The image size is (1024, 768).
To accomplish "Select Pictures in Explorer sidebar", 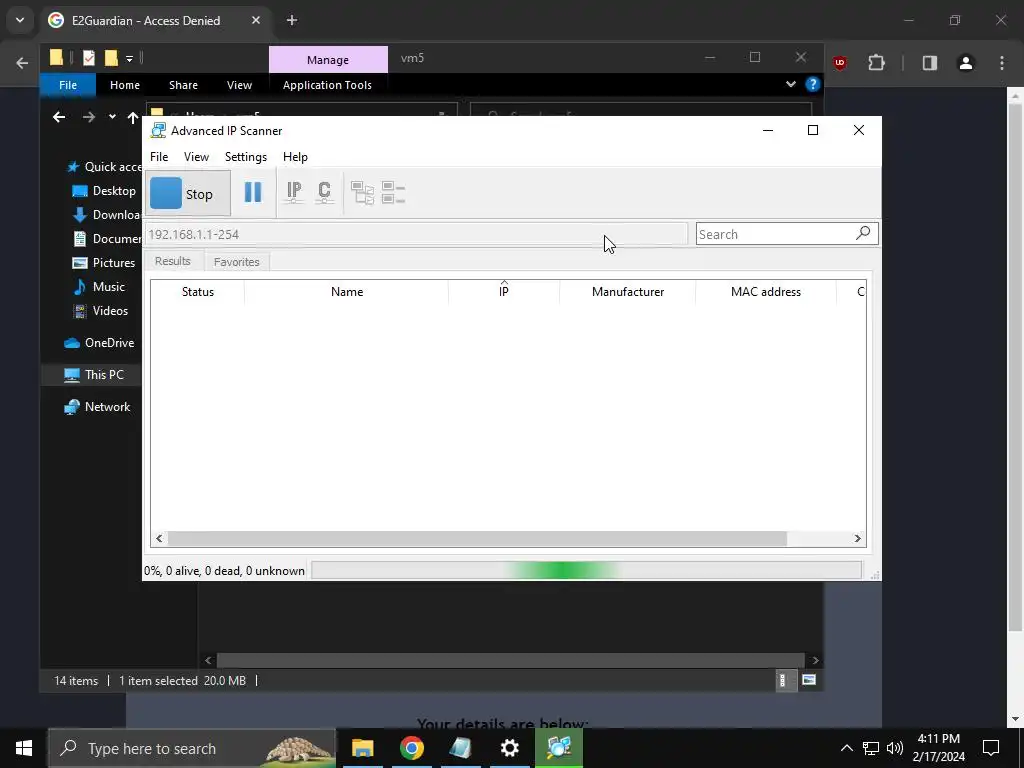I will (104, 263).
